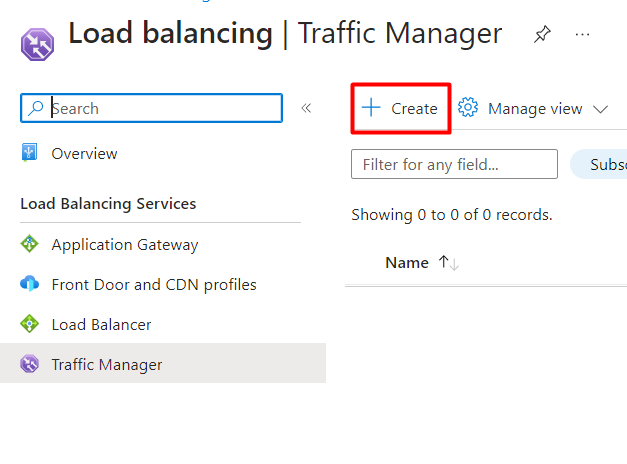Open the more options ellipsis menu
The height and width of the screenshot is (464, 627).
click(x=582, y=35)
